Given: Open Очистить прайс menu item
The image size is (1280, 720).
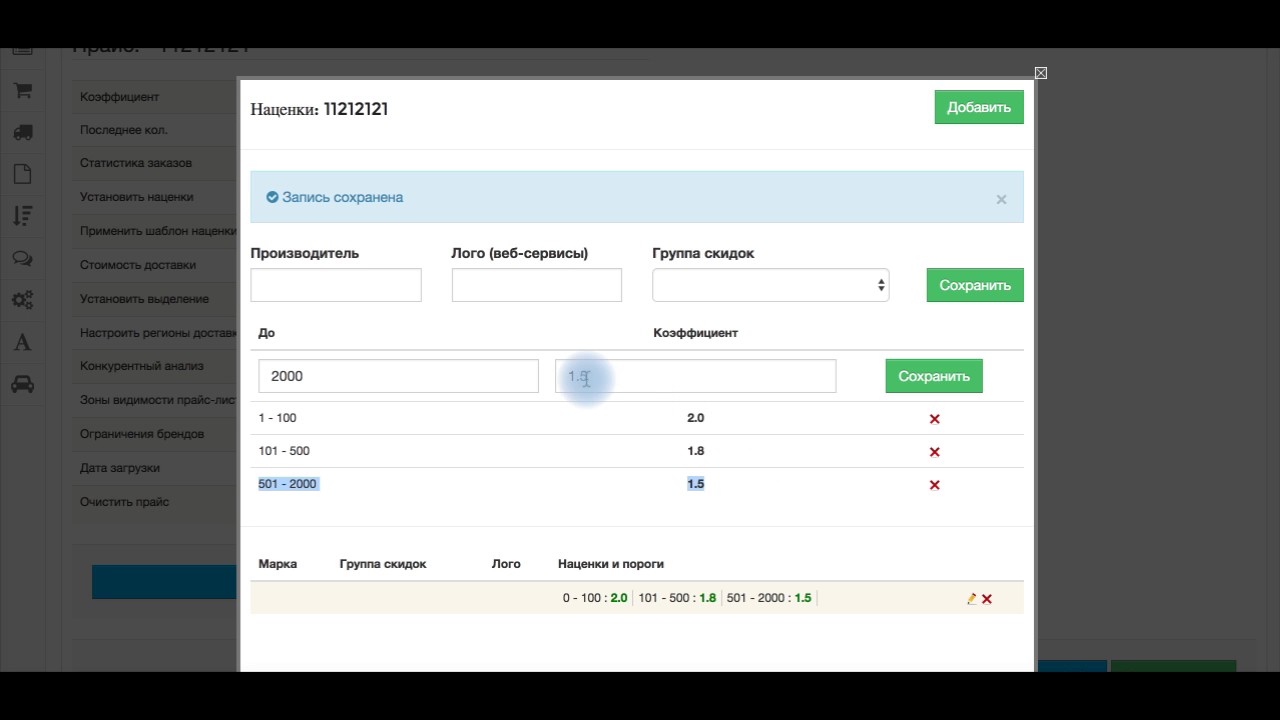Looking at the screenshot, I should [125, 502].
